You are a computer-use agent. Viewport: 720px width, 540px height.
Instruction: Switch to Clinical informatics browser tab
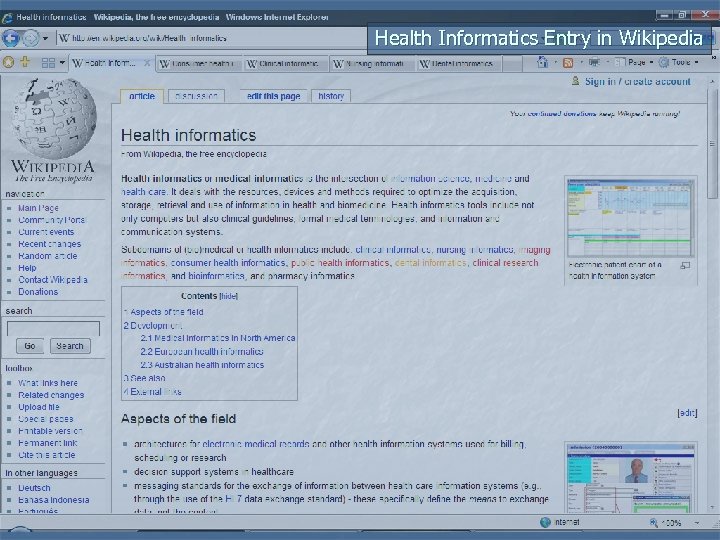click(x=286, y=64)
